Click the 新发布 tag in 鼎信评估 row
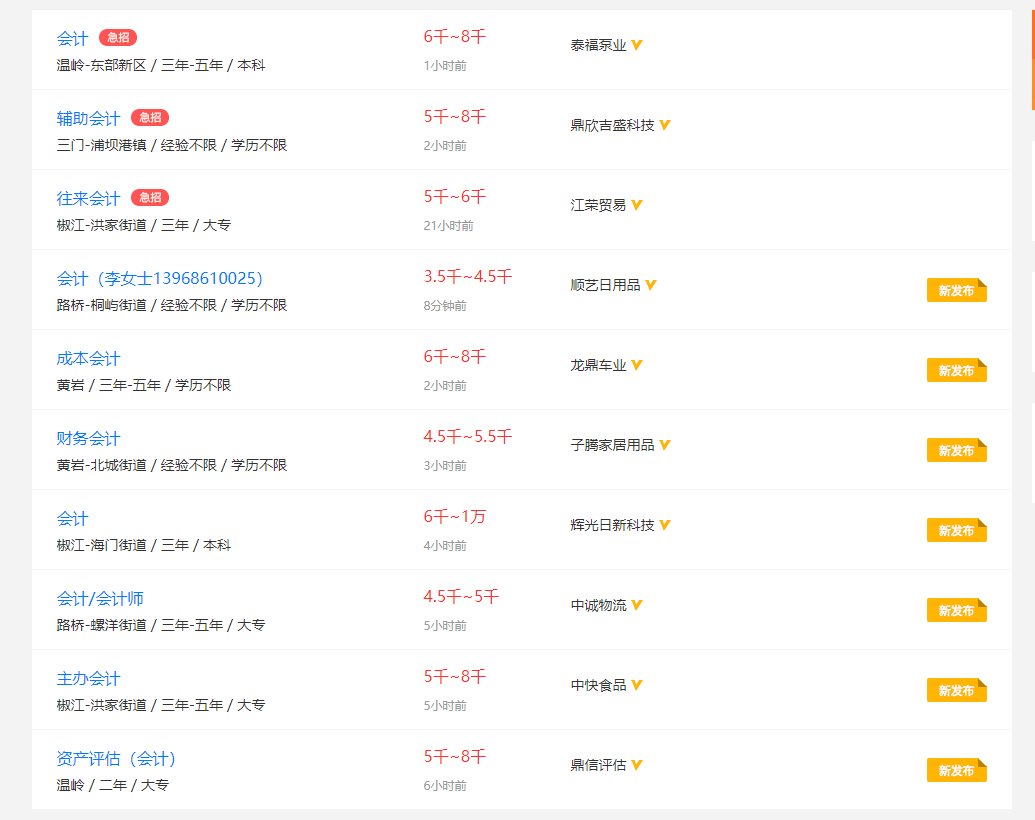 pos(956,770)
